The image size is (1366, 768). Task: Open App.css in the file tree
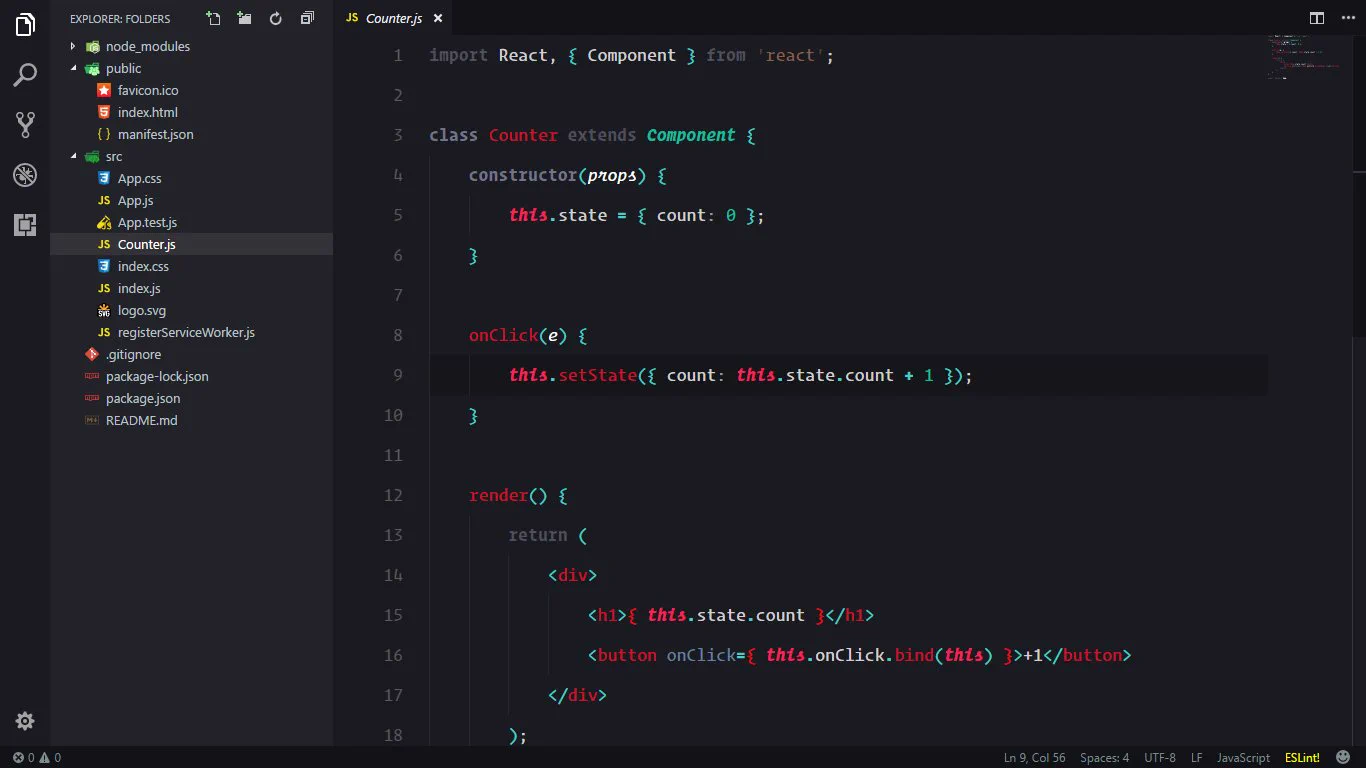coord(191,178)
